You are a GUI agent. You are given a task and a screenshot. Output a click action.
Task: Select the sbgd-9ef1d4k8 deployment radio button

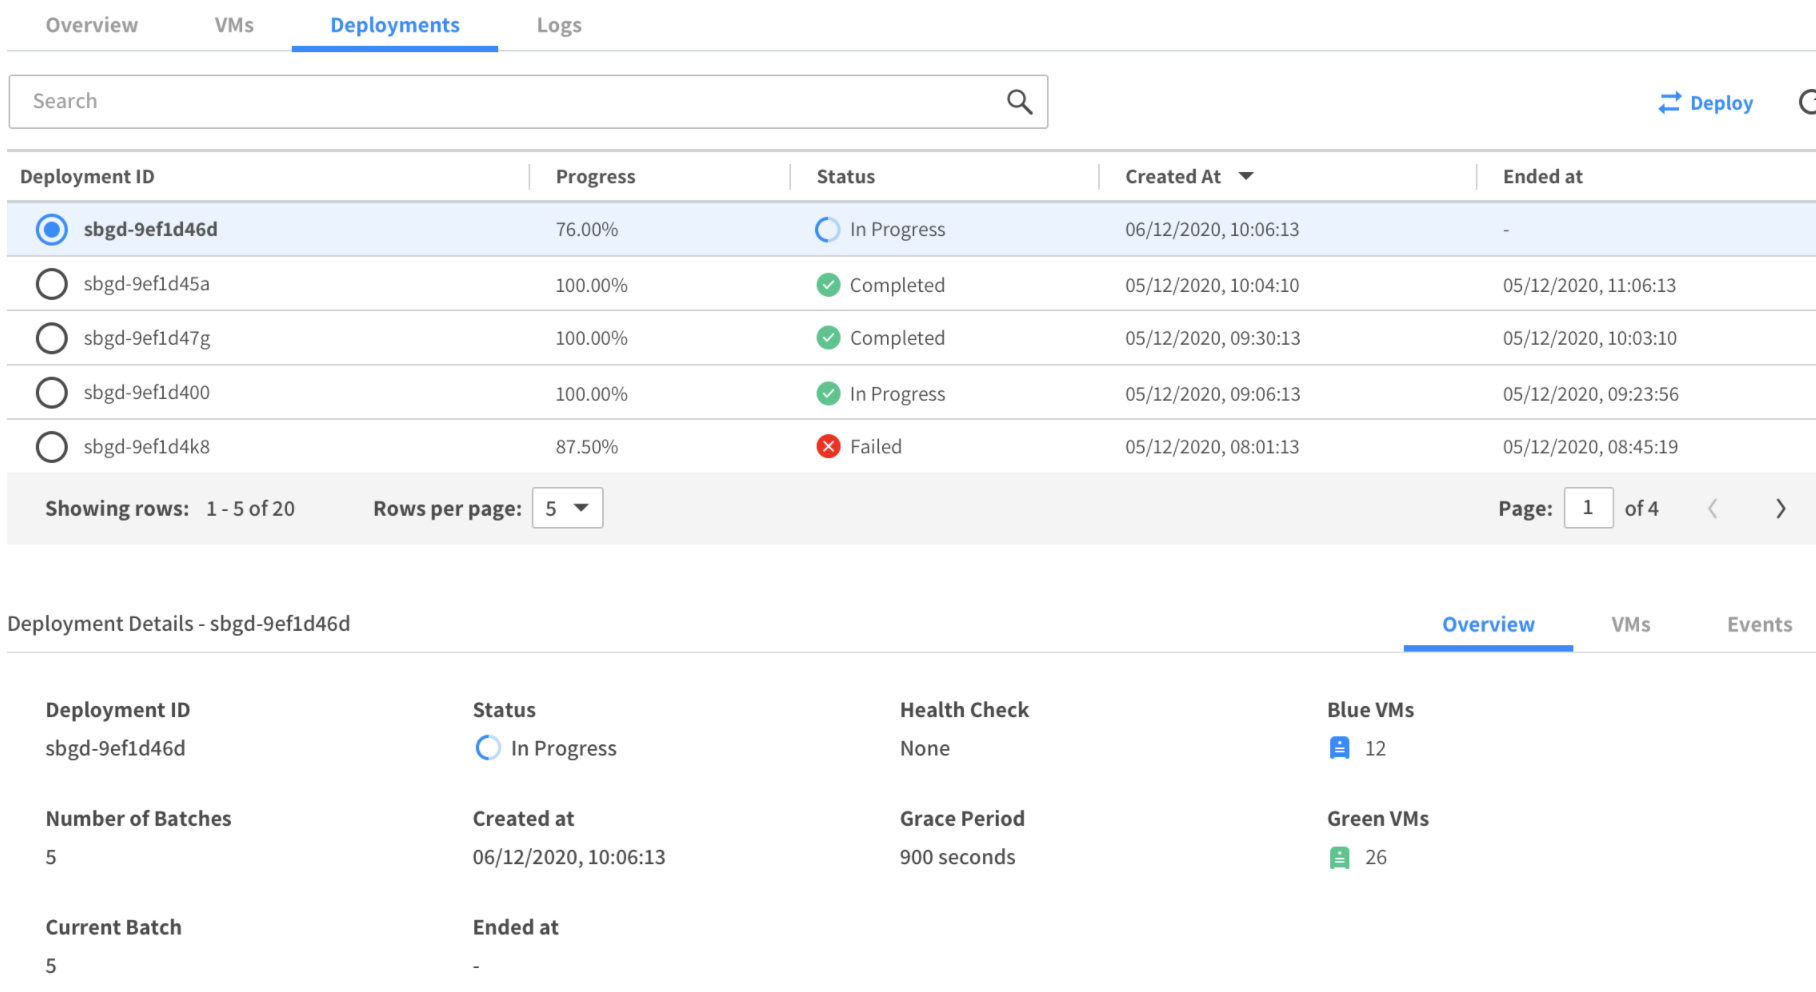(x=51, y=446)
